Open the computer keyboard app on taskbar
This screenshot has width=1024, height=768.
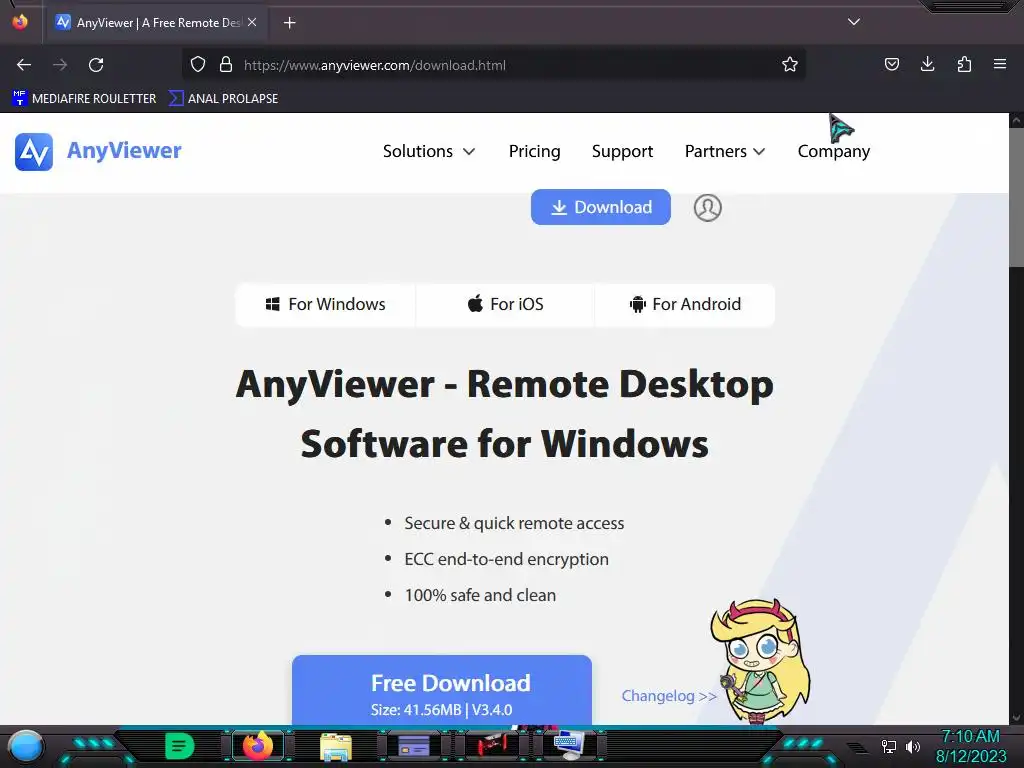[x=569, y=746]
